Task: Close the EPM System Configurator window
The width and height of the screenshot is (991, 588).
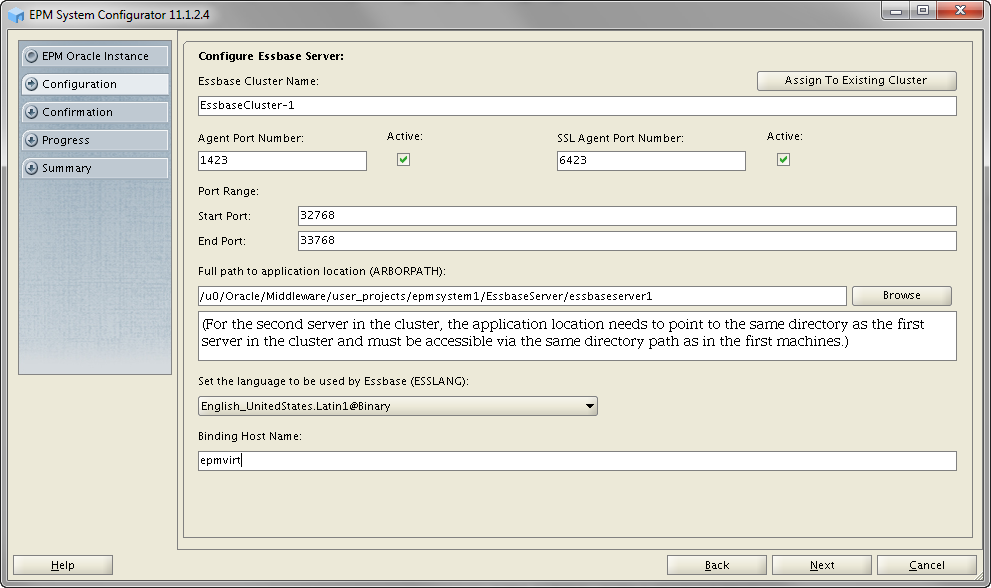Action: point(960,10)
